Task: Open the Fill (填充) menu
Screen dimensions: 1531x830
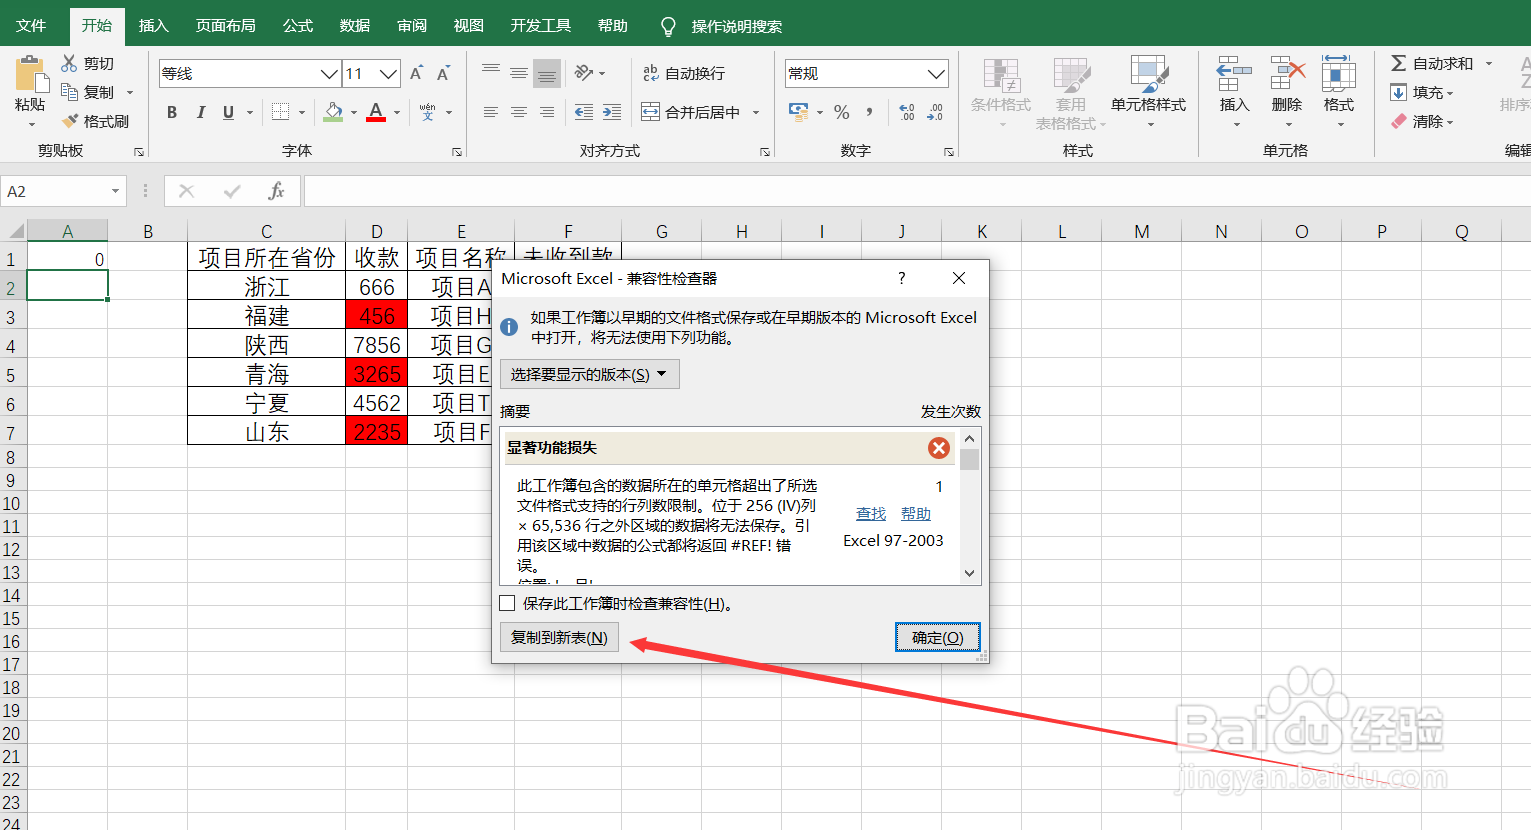Action: click(1422, 92)
